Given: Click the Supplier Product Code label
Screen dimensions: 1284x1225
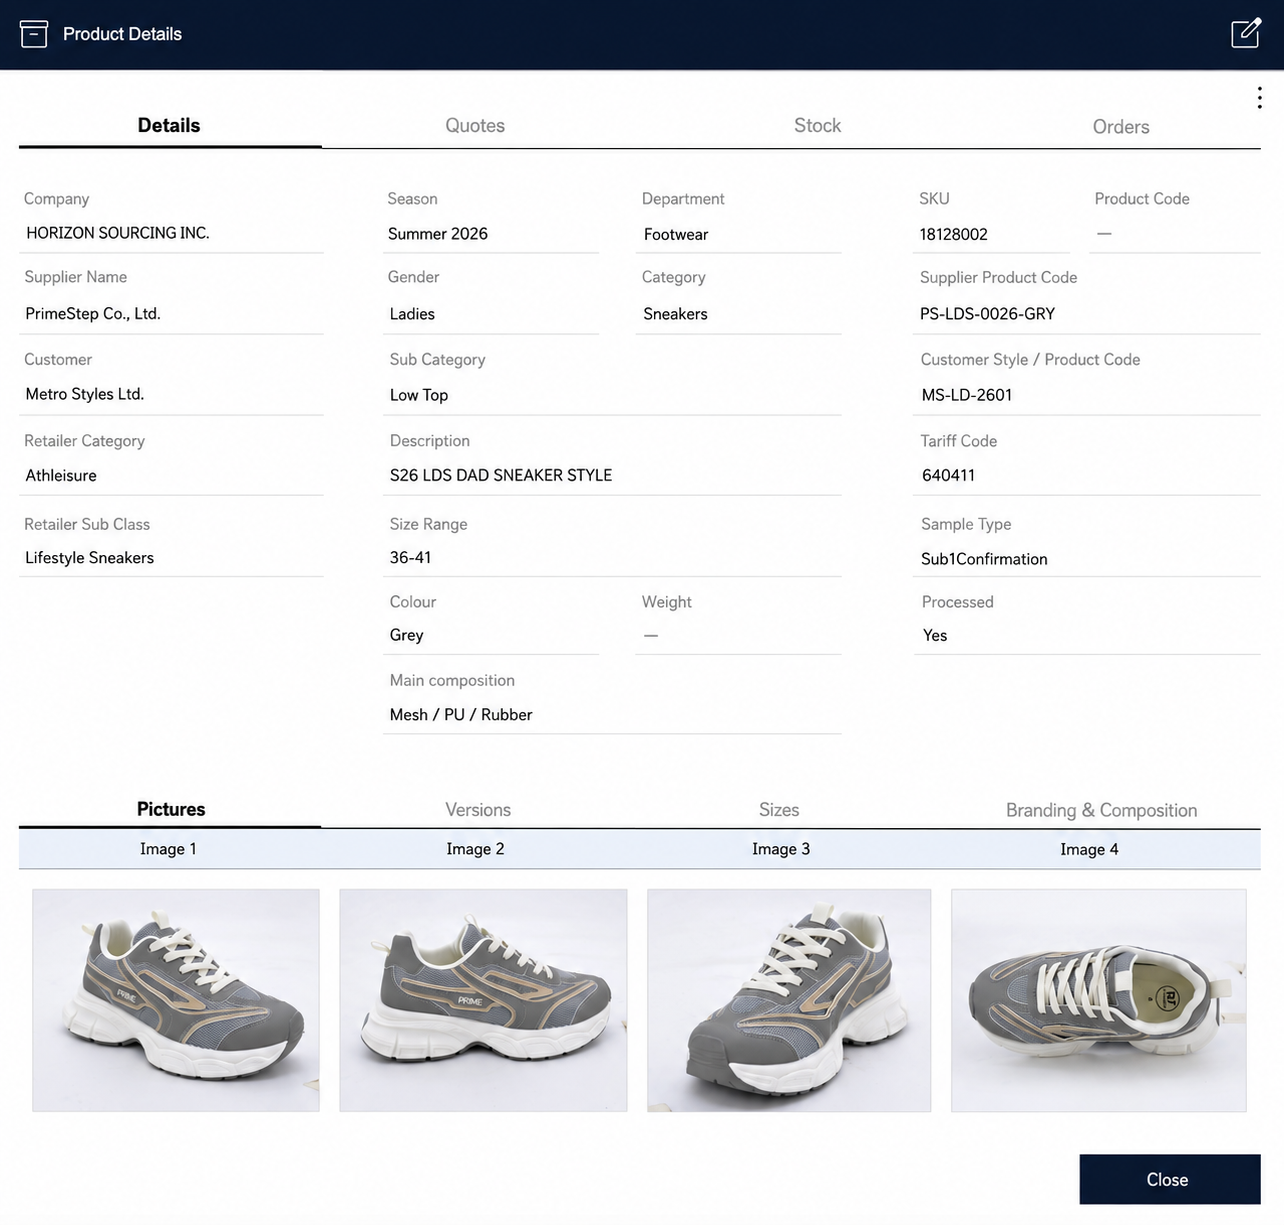Looking at the screenshot, I should pyautogui.click(x=998, y=277).
